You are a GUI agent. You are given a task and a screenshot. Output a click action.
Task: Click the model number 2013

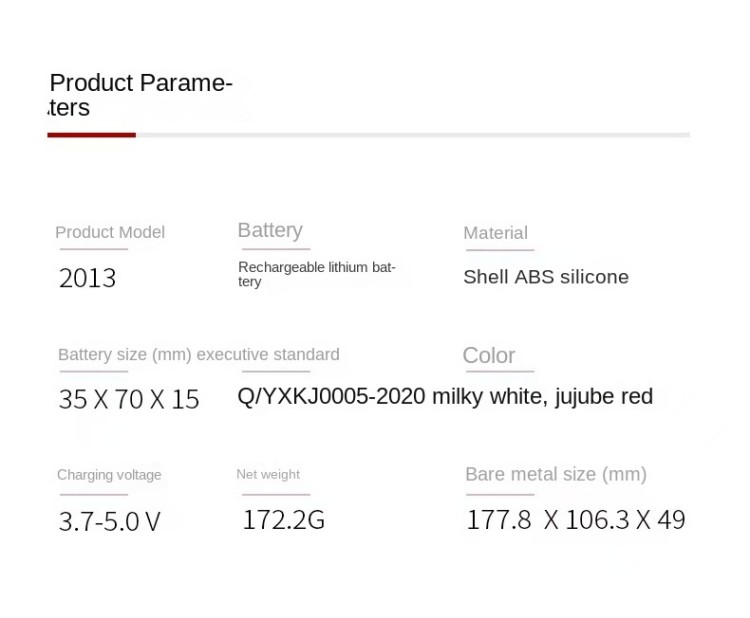(88, 278)
